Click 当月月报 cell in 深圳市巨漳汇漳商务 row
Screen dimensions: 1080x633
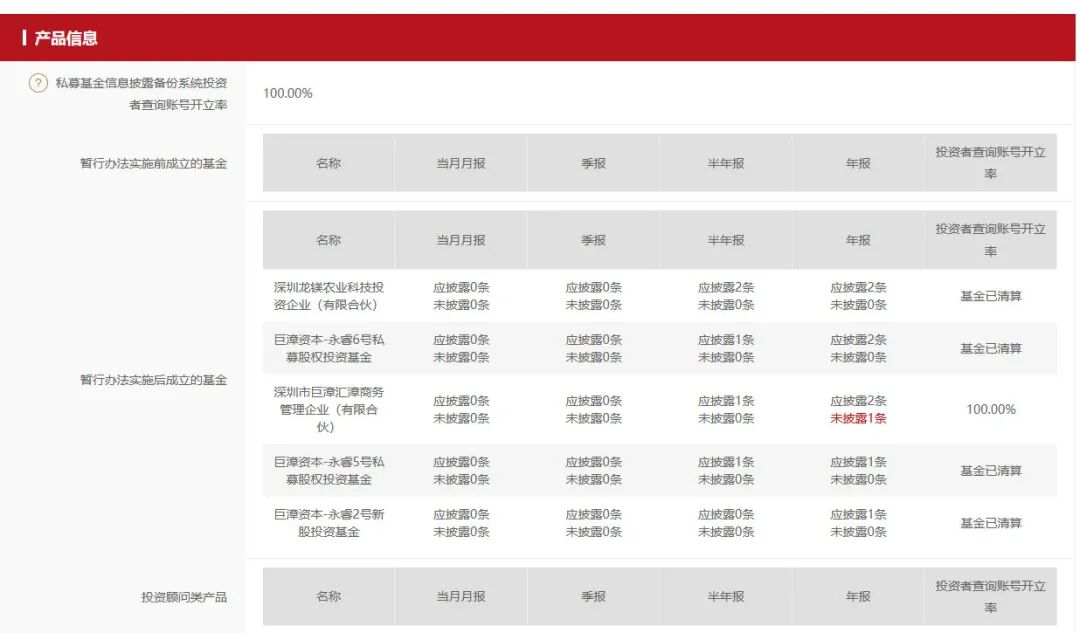(461, 409)
